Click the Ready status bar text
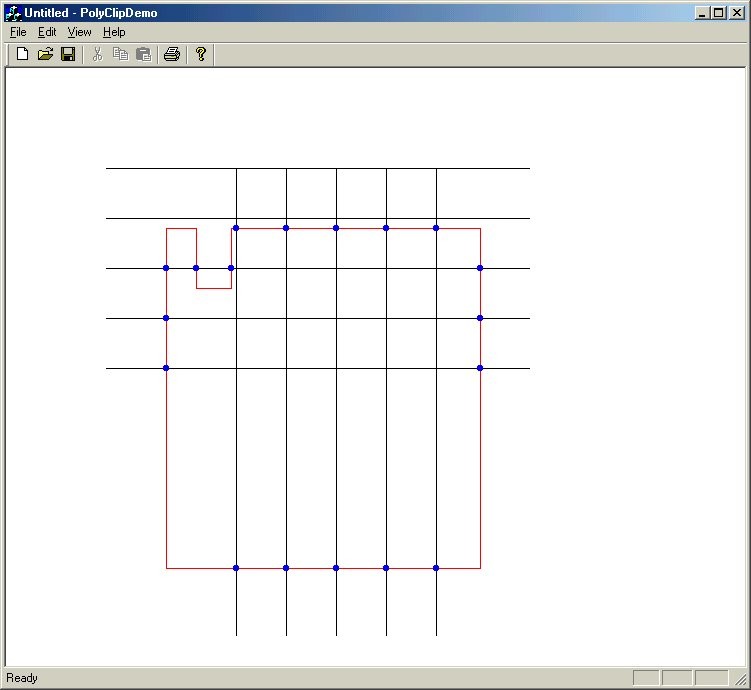This screenshot has width=751, height=690. point(22,678)
